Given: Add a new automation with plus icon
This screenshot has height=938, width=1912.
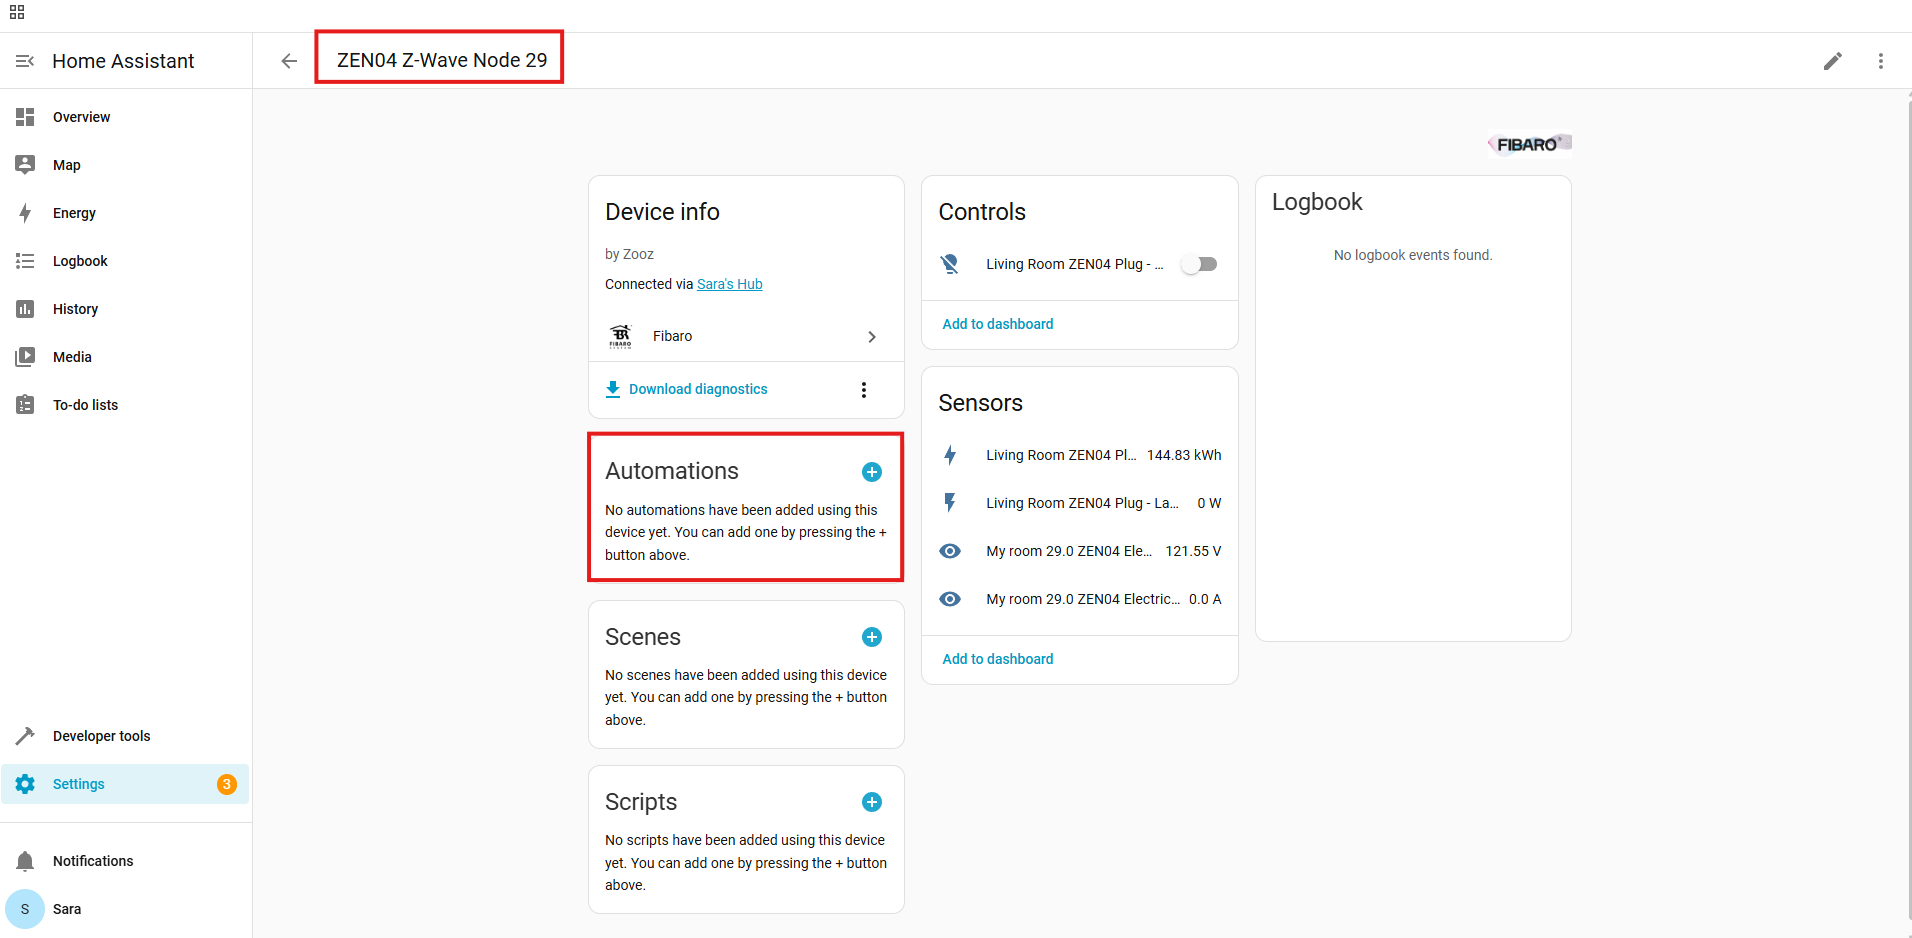Looking at the screenshot, I should (871, 472).
